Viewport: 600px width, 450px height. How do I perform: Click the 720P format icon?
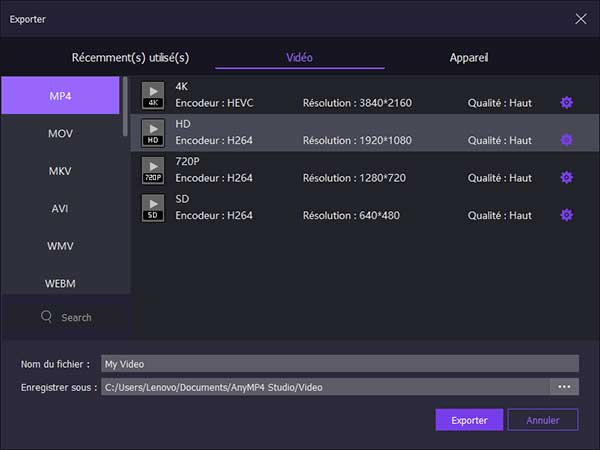click(x=152, y=171)
